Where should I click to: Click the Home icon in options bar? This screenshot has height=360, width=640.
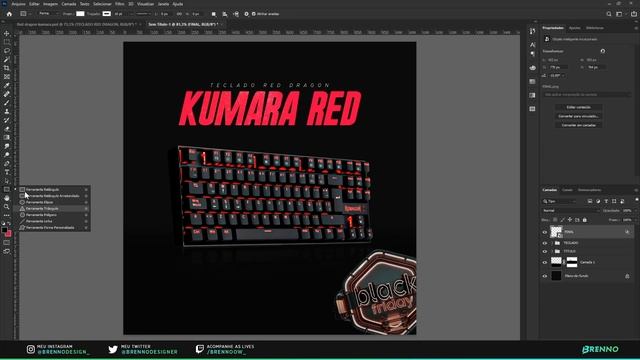pyautogui.click(x=9, y=14)
